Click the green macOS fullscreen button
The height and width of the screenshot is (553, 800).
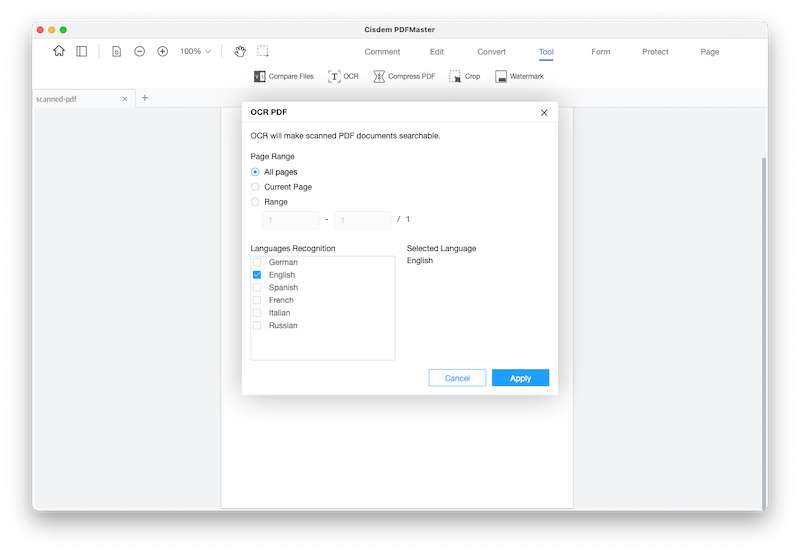tap(63, 30)
